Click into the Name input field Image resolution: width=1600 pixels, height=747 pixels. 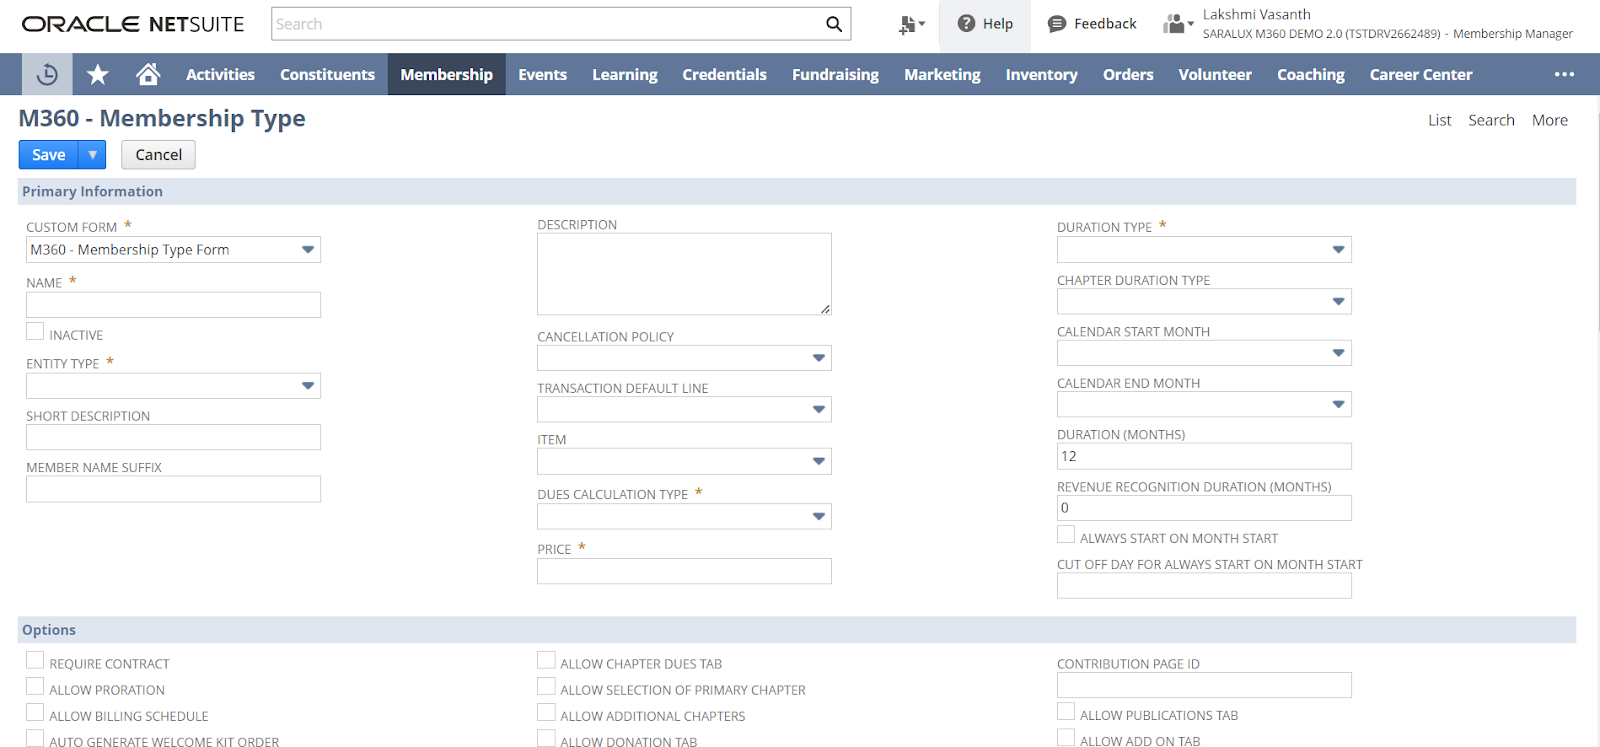coord(173,305)
